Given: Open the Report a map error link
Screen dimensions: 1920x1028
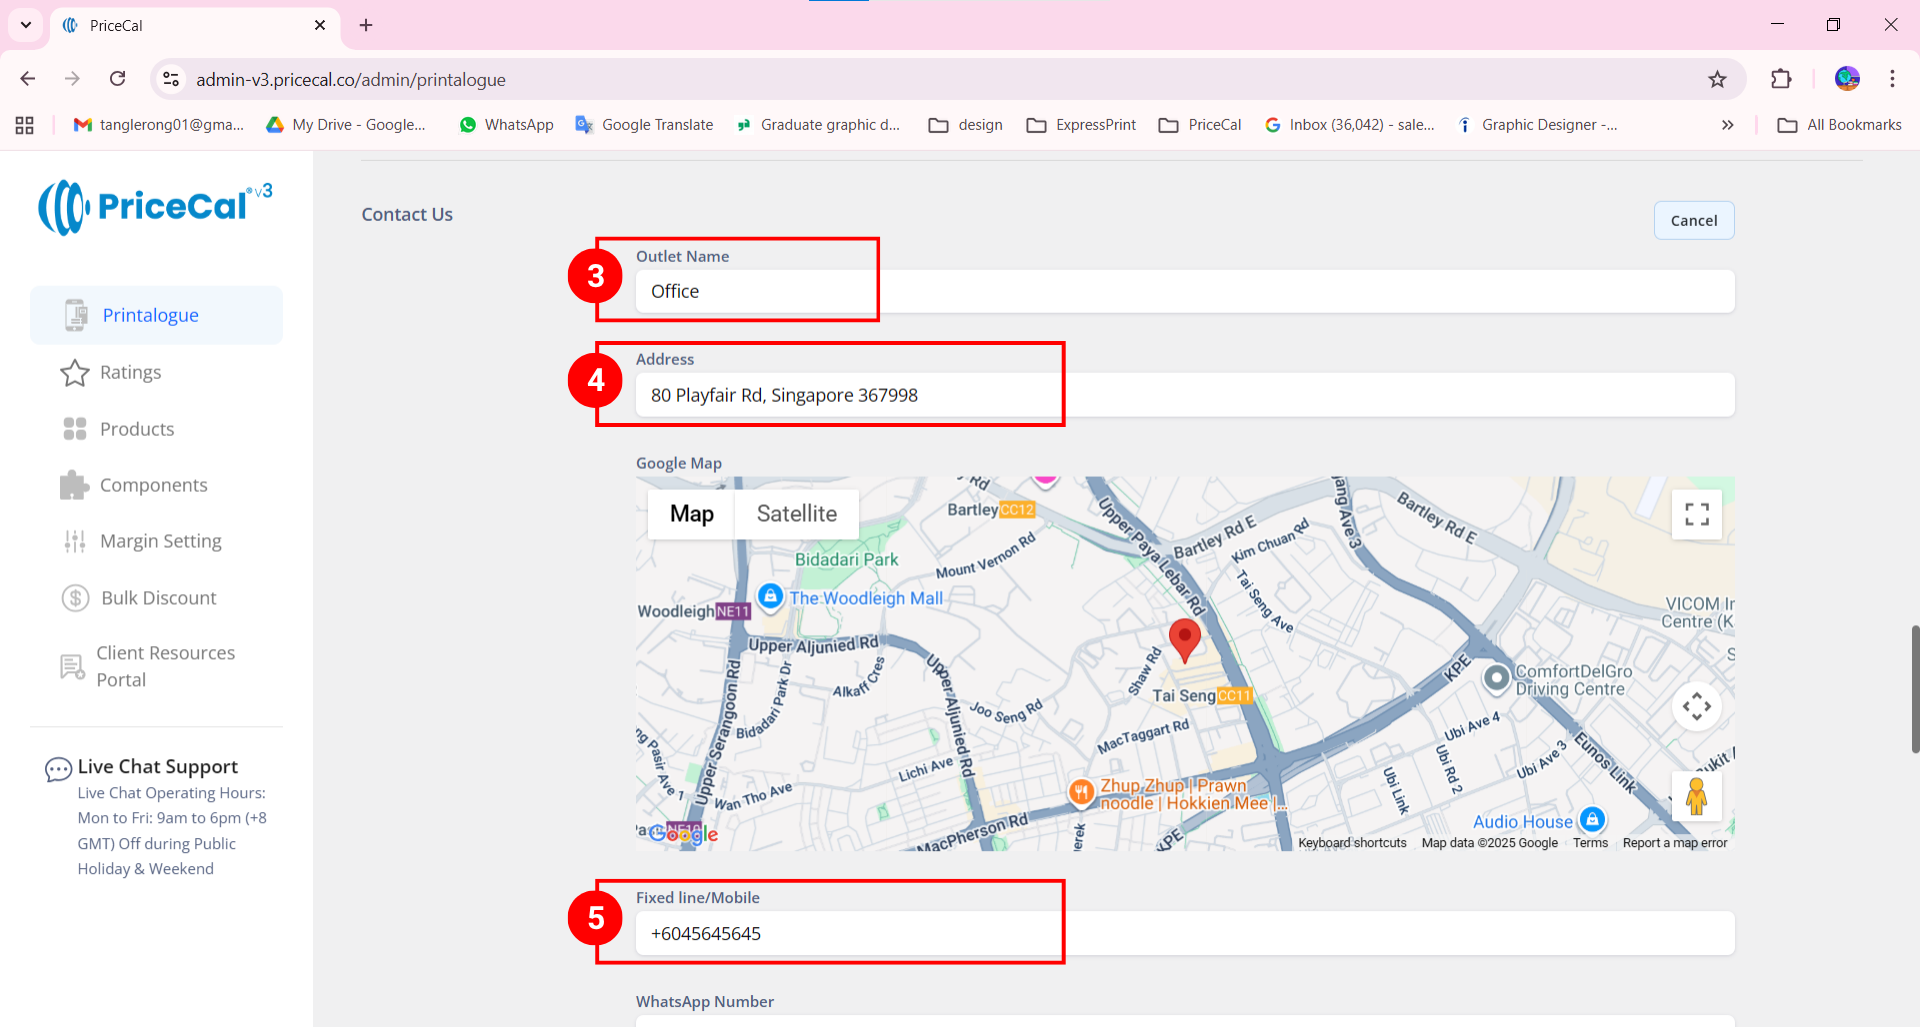Looking at the screenshot, I should tap(1675, 843).
